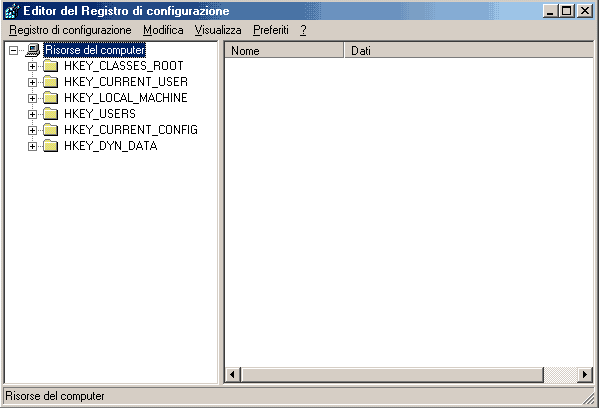Open the question mark help menu

click(303, 30)
